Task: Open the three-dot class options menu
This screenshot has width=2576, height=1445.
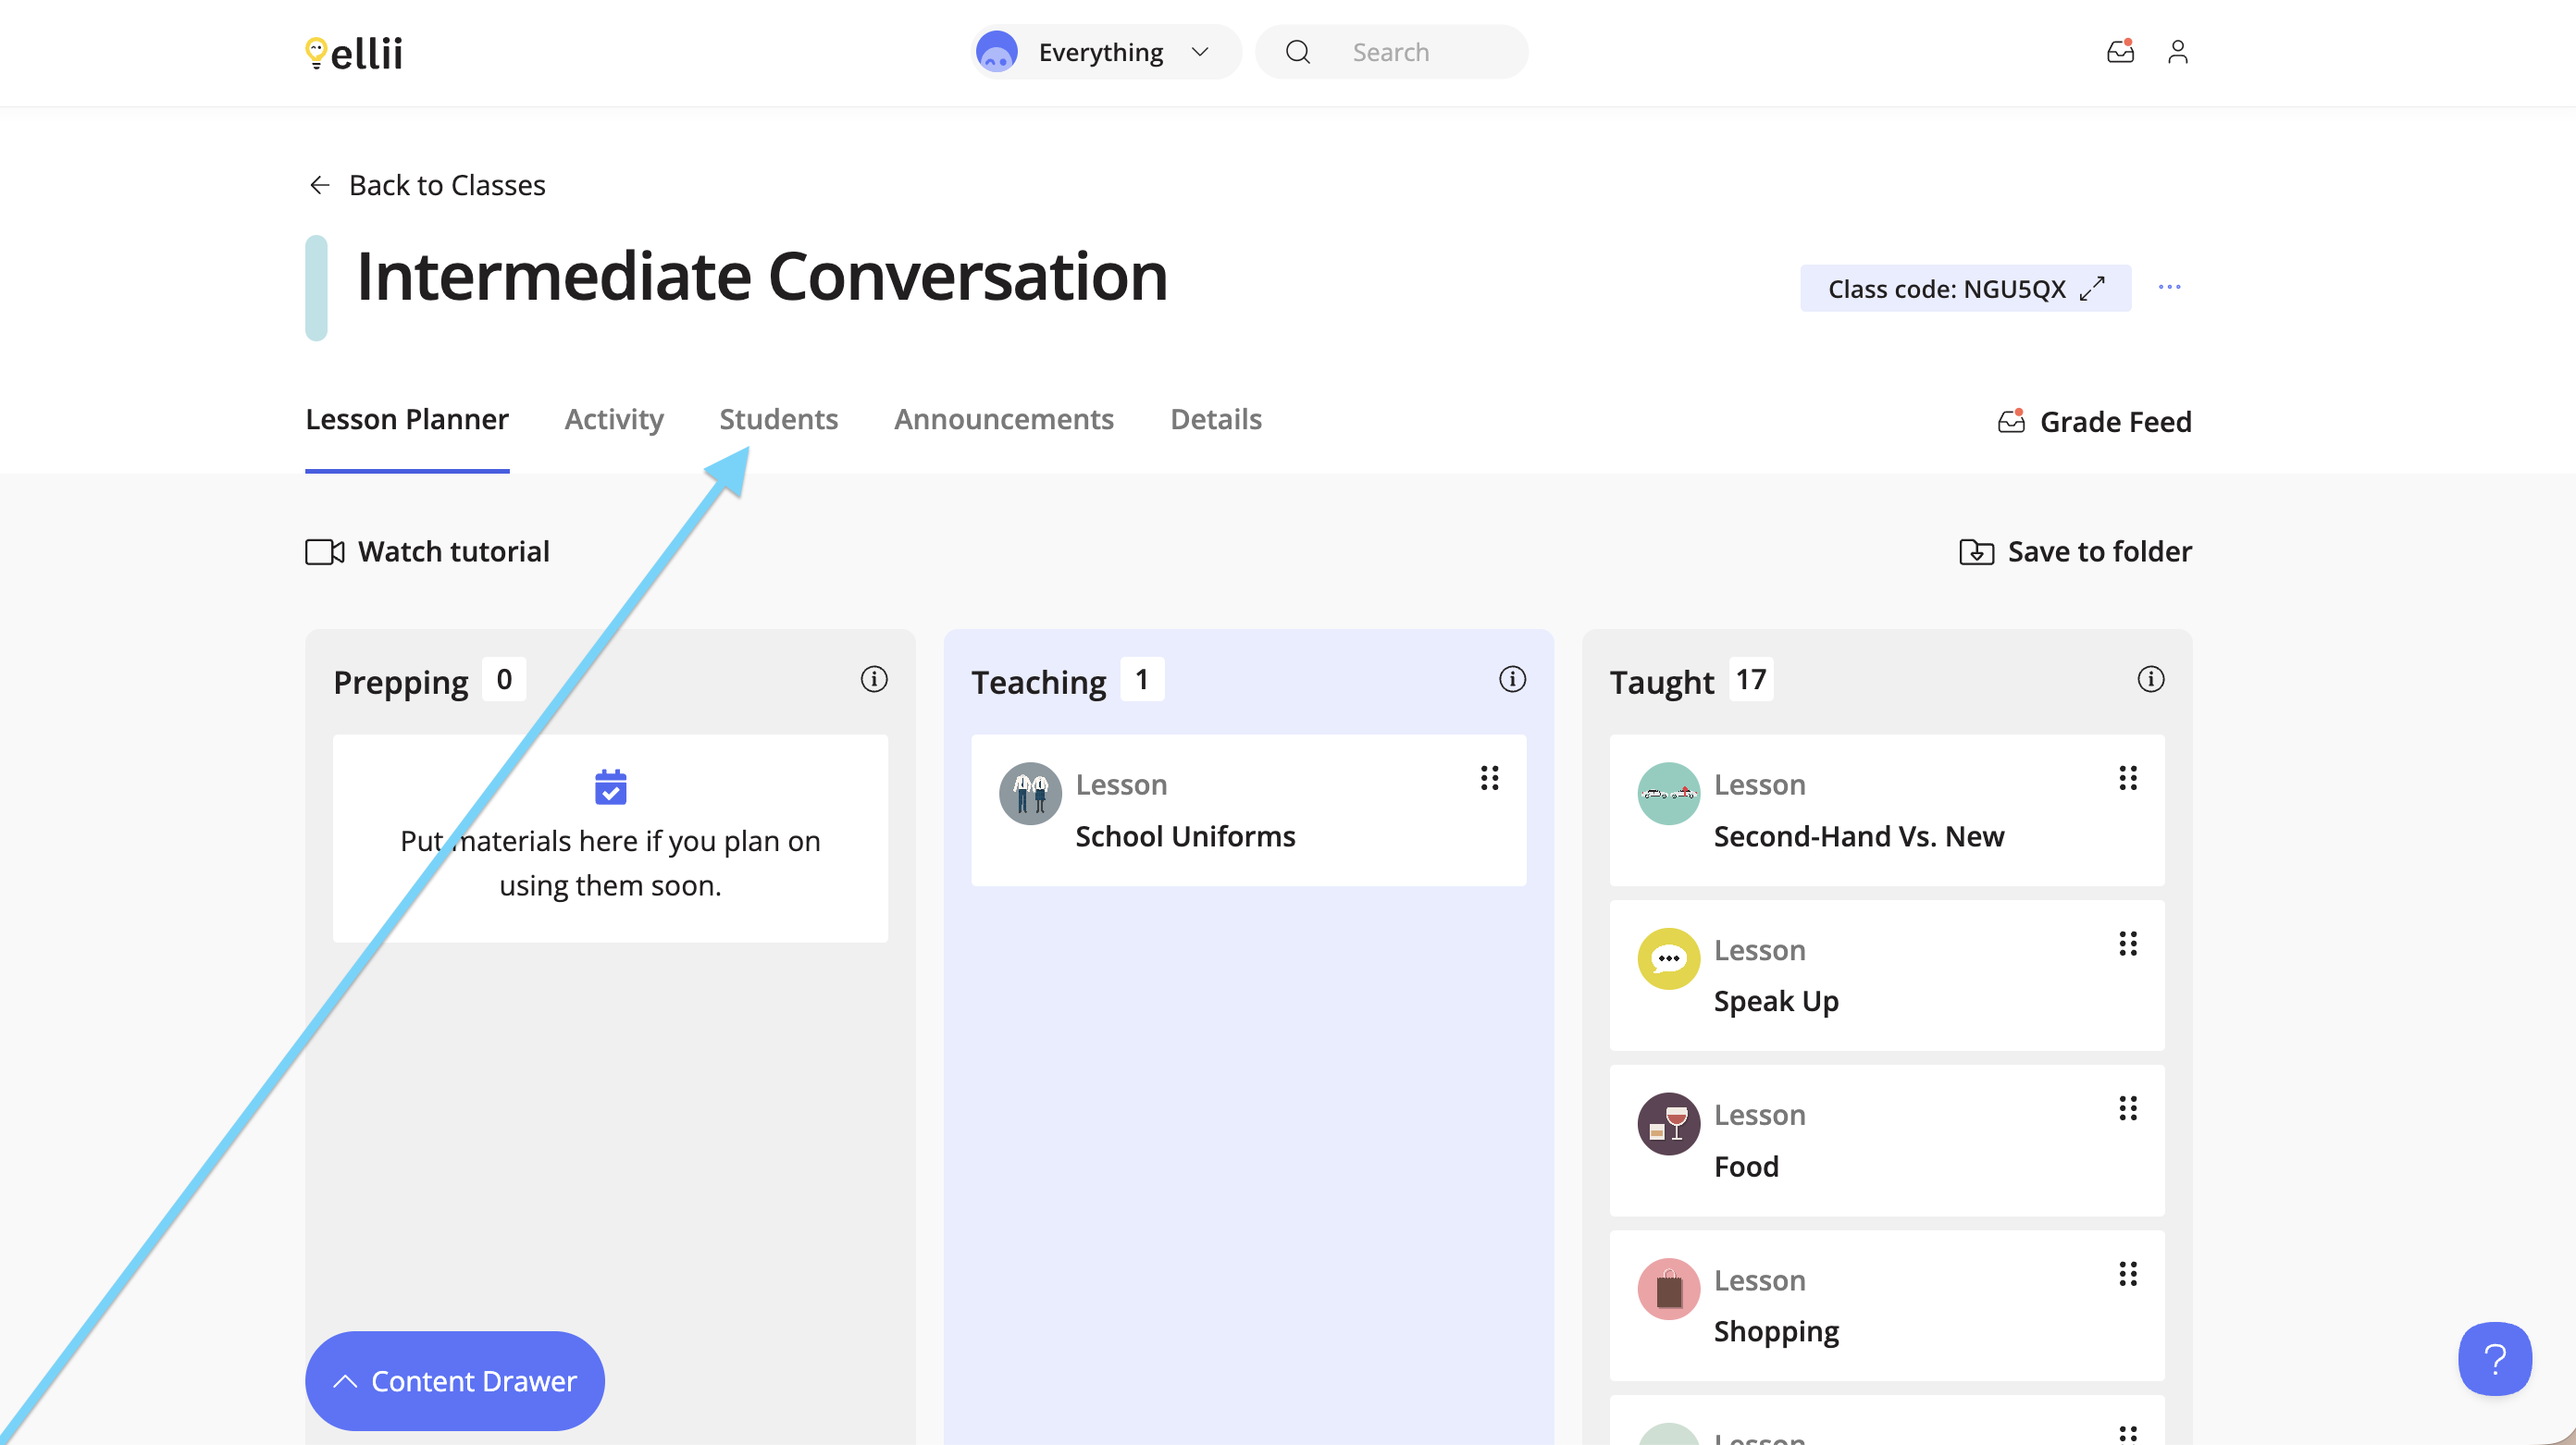Action: click(2169, 287)
